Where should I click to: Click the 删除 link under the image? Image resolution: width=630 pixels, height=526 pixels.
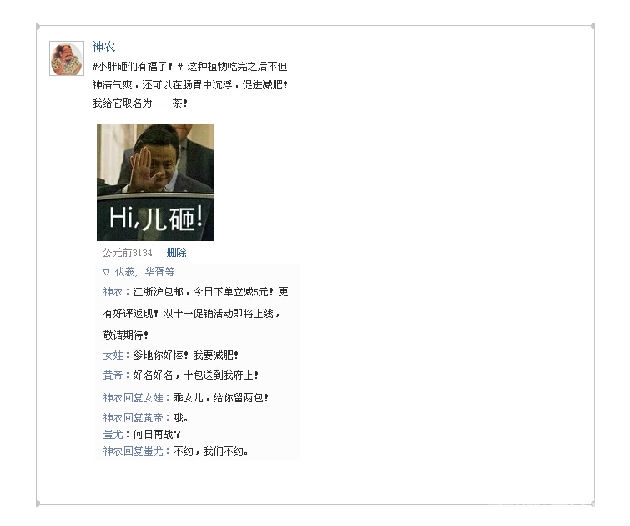pyautogui.click(x=176, y=253)
